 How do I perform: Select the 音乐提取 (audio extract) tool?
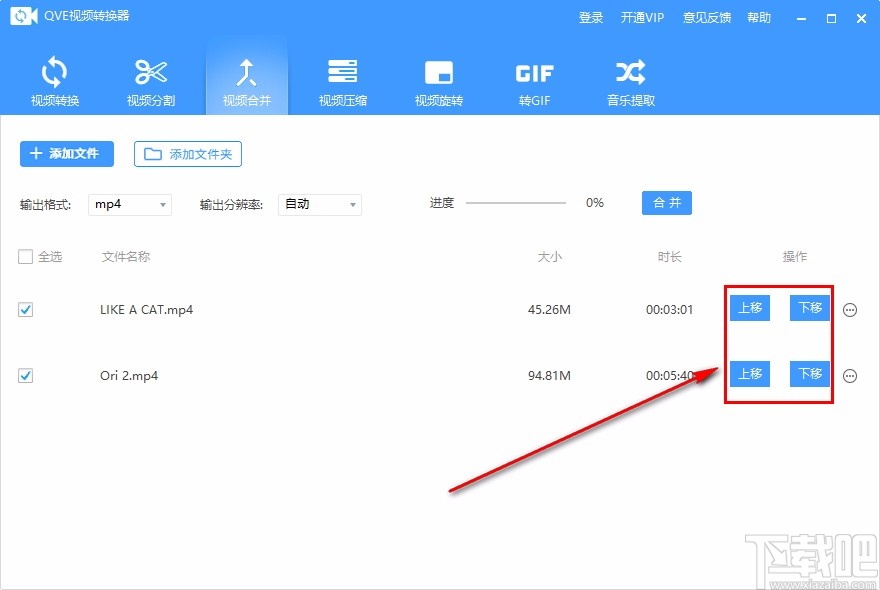coord(628,80)
